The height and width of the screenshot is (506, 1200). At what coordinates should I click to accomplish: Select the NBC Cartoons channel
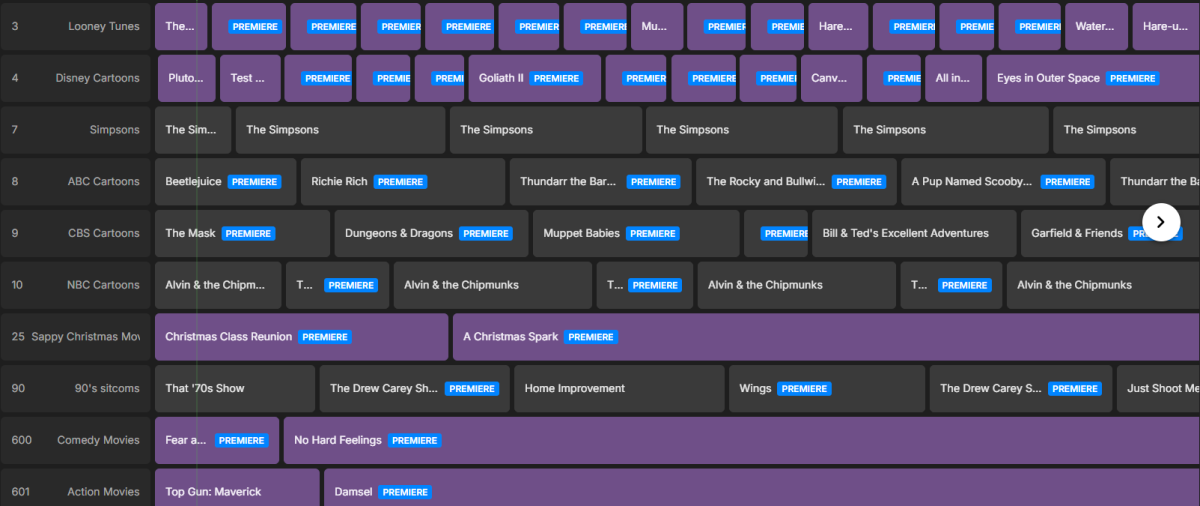click(76, 285)
